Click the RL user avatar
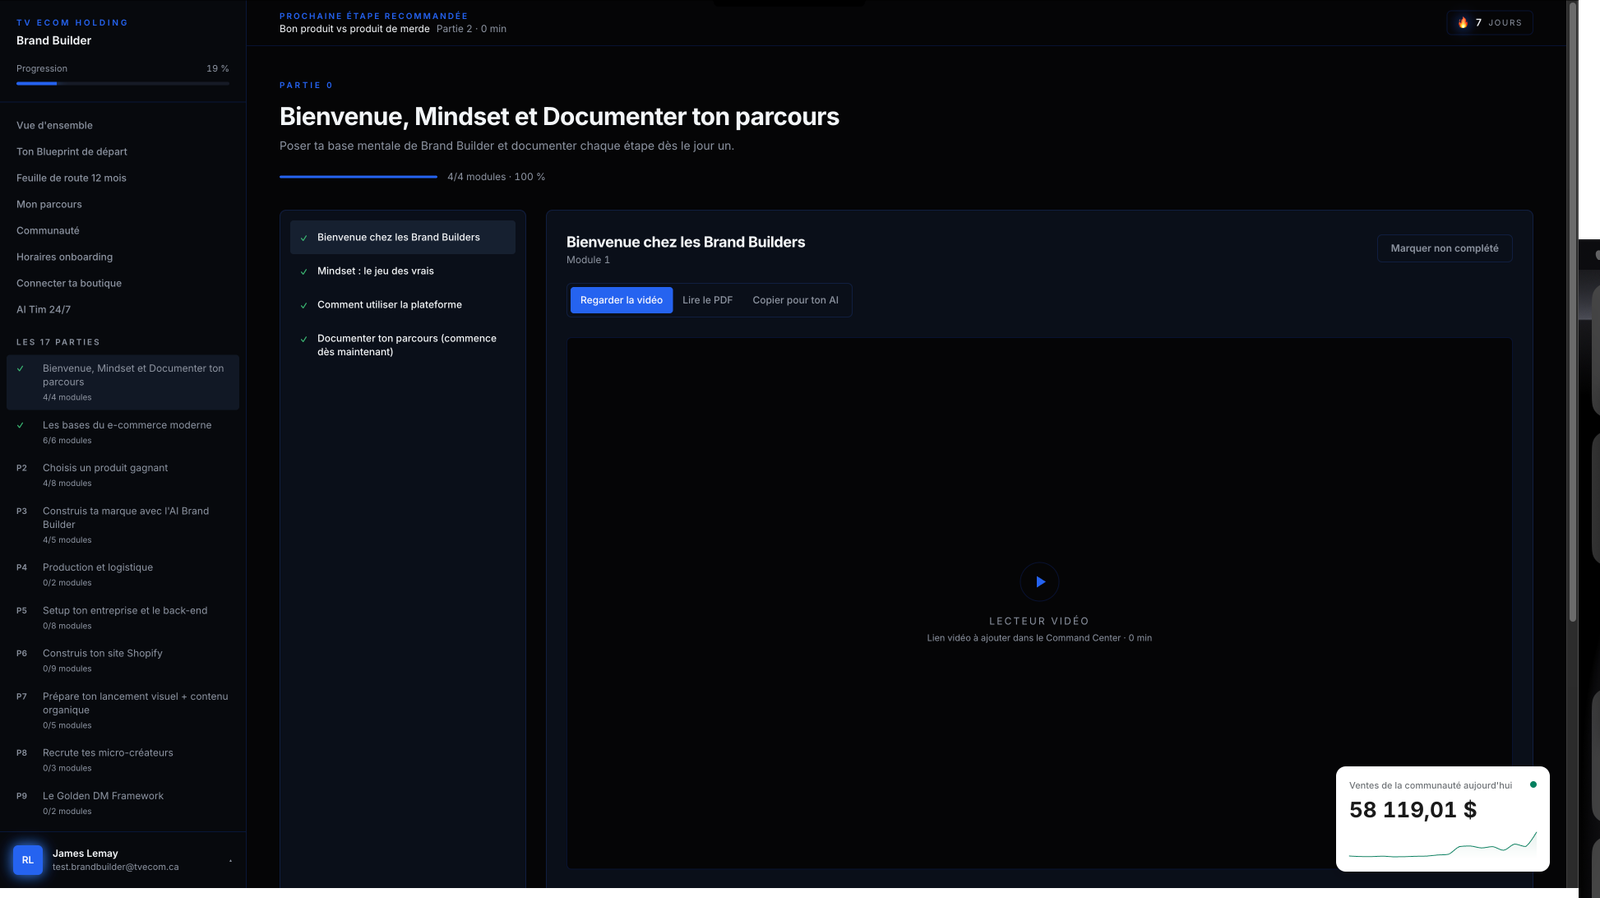 [28, 860]
